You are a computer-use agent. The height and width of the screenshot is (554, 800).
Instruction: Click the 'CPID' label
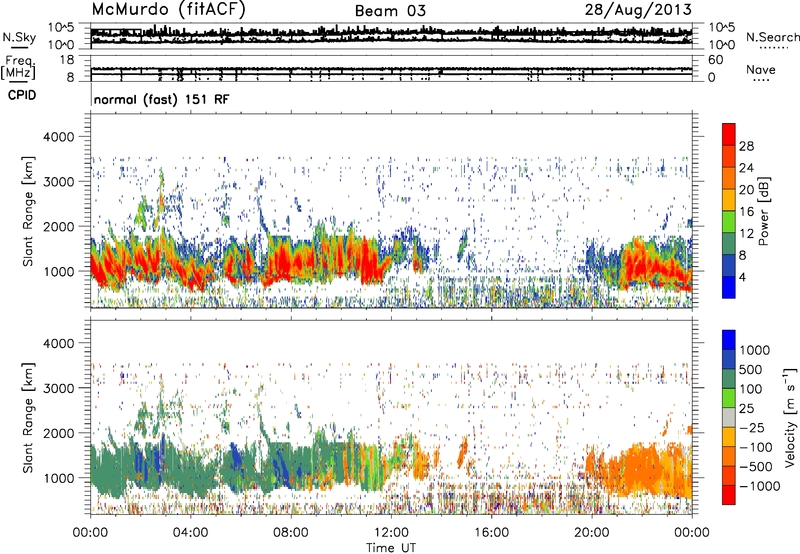coord(22,95)
